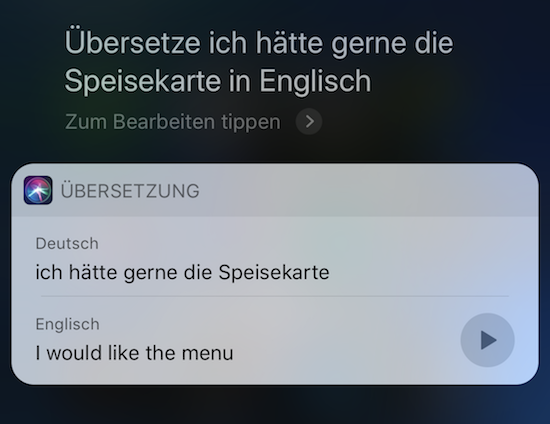Tap the dark background below the card

pos(275,405)
